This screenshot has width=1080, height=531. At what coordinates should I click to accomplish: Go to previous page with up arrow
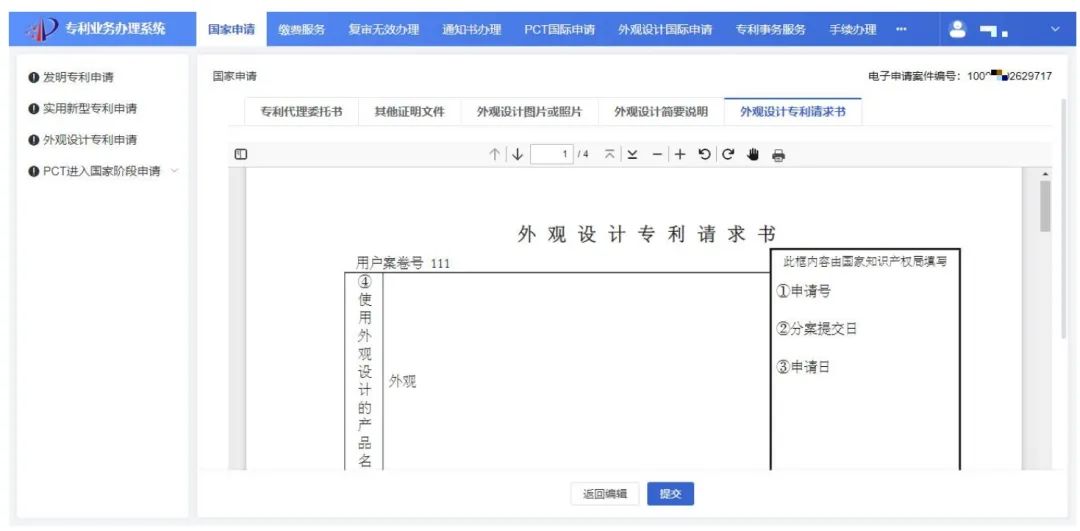[494, 155]
